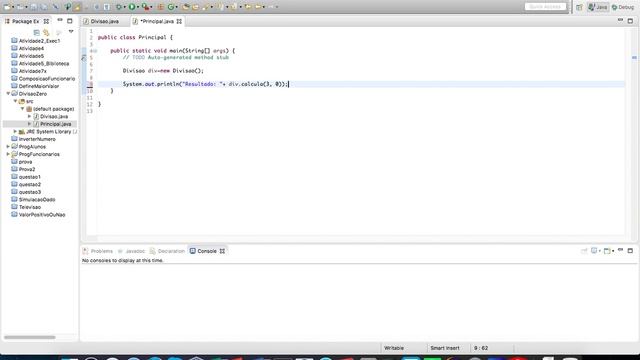Minimize the Package Explorer view

pyautogui.click(x=60, y=20)
